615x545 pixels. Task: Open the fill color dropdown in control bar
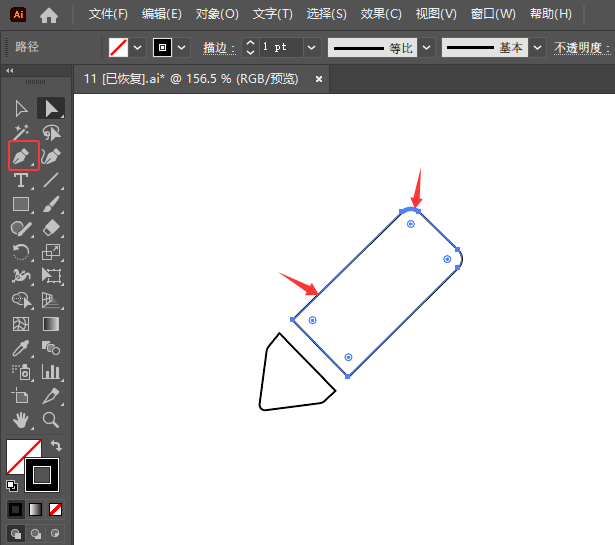pyautogui.click(x=138, y=47)
